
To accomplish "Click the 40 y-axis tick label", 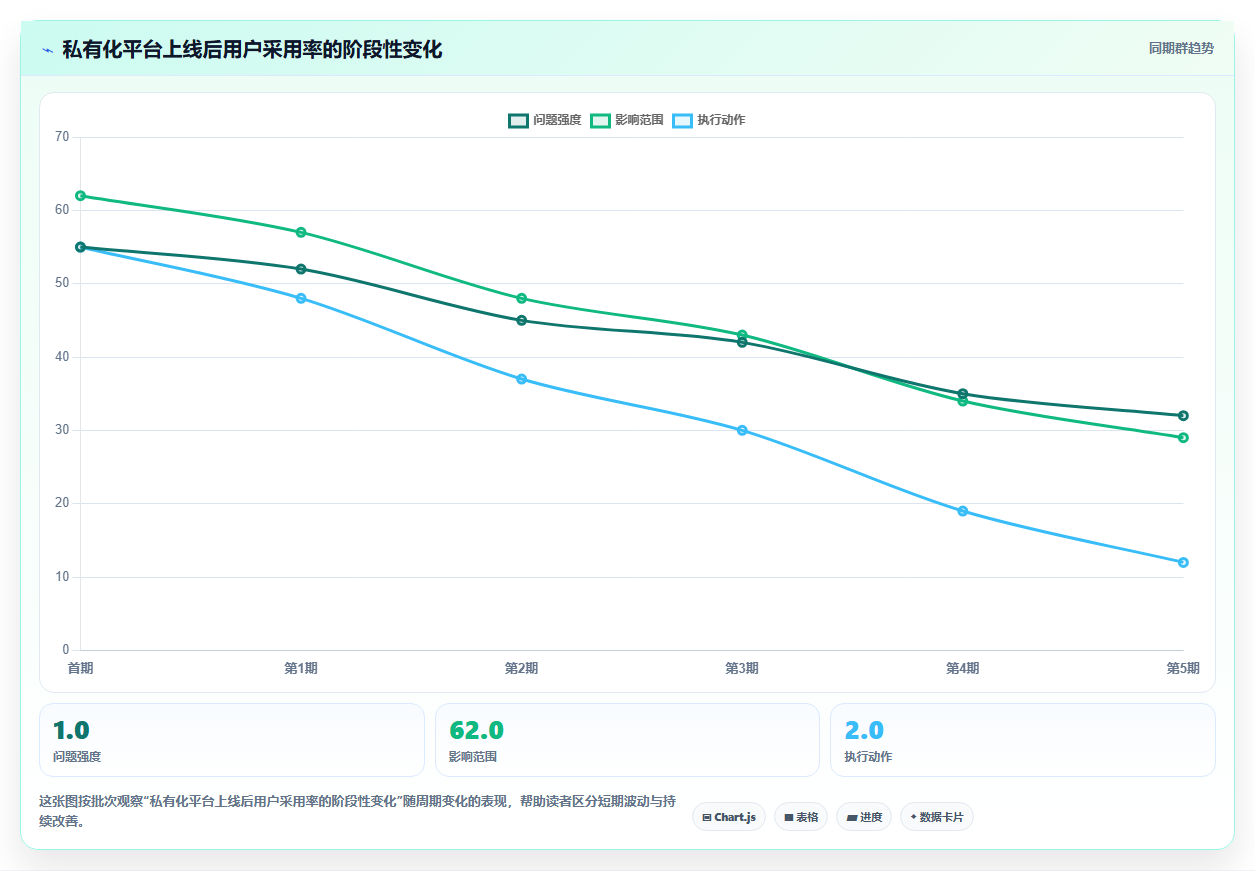I will (x=62, y=357).
